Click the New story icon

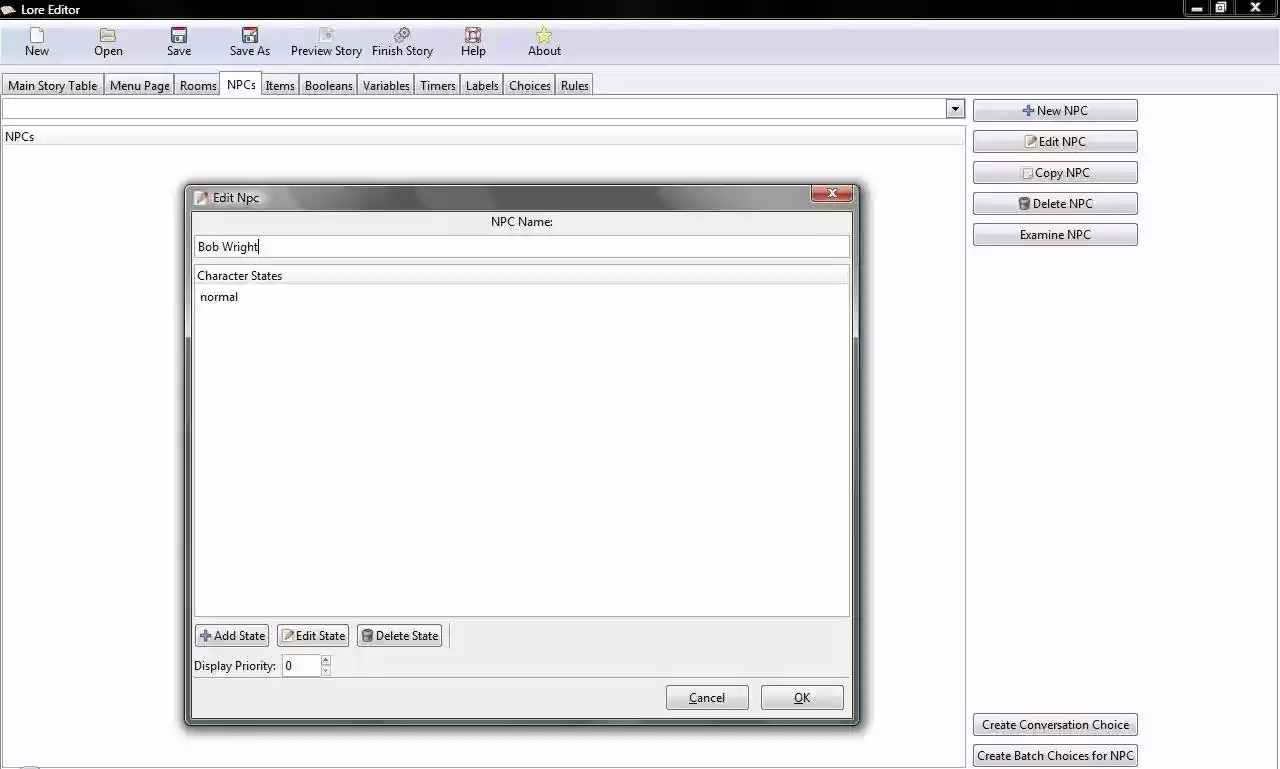[36, 34]
